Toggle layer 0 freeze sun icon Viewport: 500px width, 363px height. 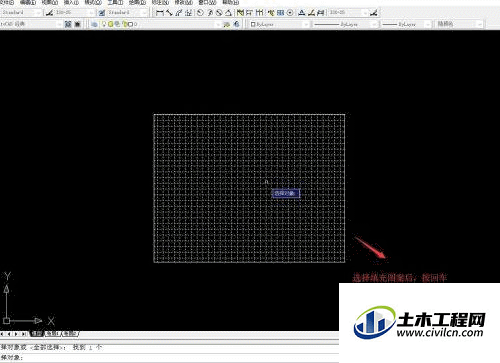click(111, 24)
